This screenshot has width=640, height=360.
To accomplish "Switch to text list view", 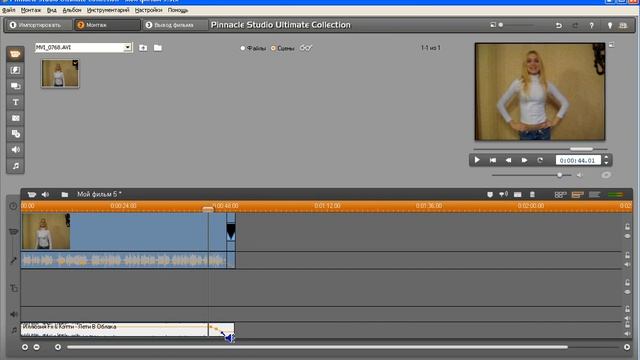I will tap(594, 195).
